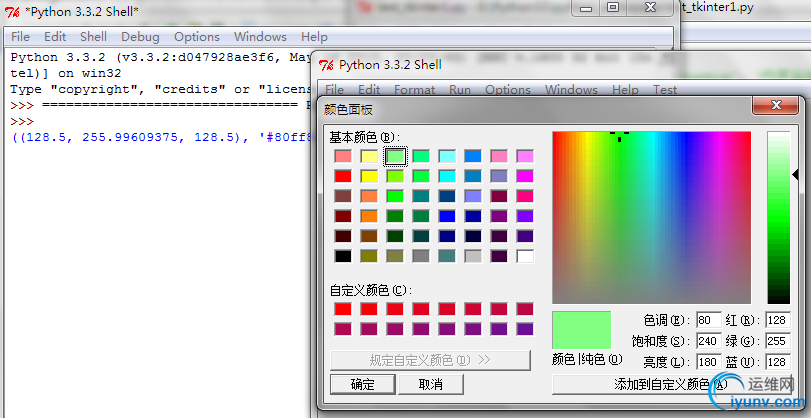The image size is (811, 418).
Task: Open the Debug menu
Action: pos(140,37)
